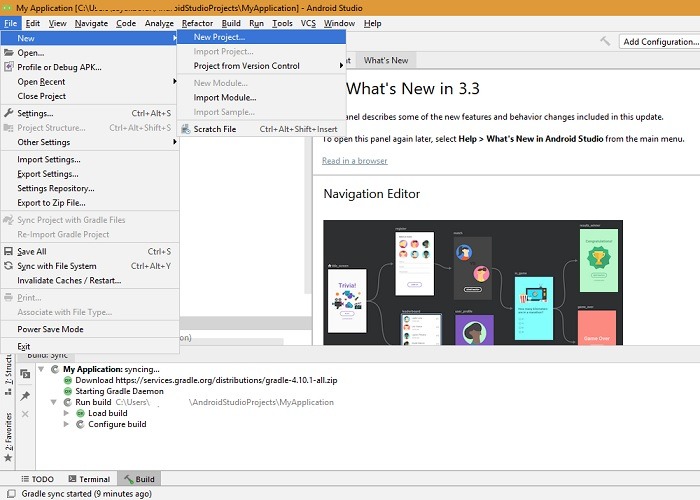Image resolution: width=700 pixels, height=500 pixels.
Task: Open the Read in a browser link
Action: [355, 161]
